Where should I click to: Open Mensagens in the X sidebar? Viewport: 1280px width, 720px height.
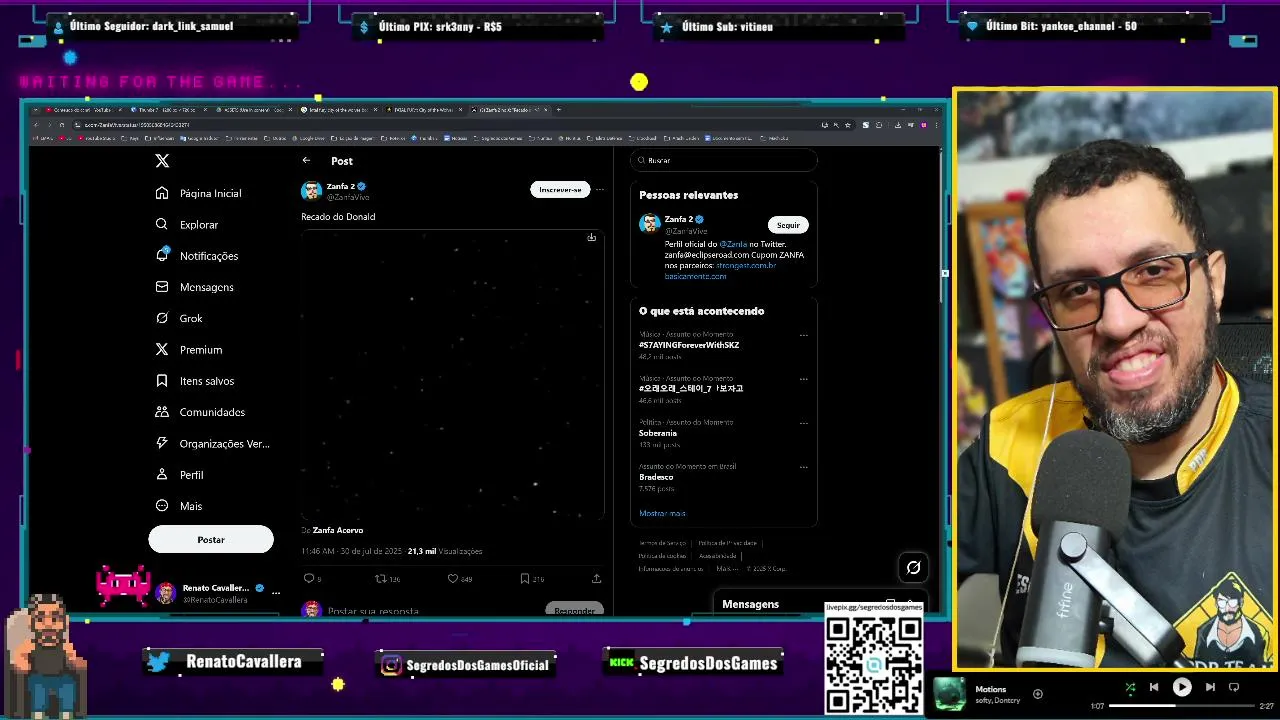tap(195, 287)
